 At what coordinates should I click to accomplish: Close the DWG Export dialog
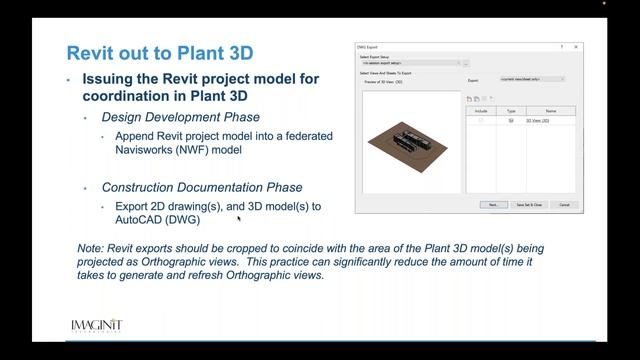pyautogui.click(x=576, y=47)
